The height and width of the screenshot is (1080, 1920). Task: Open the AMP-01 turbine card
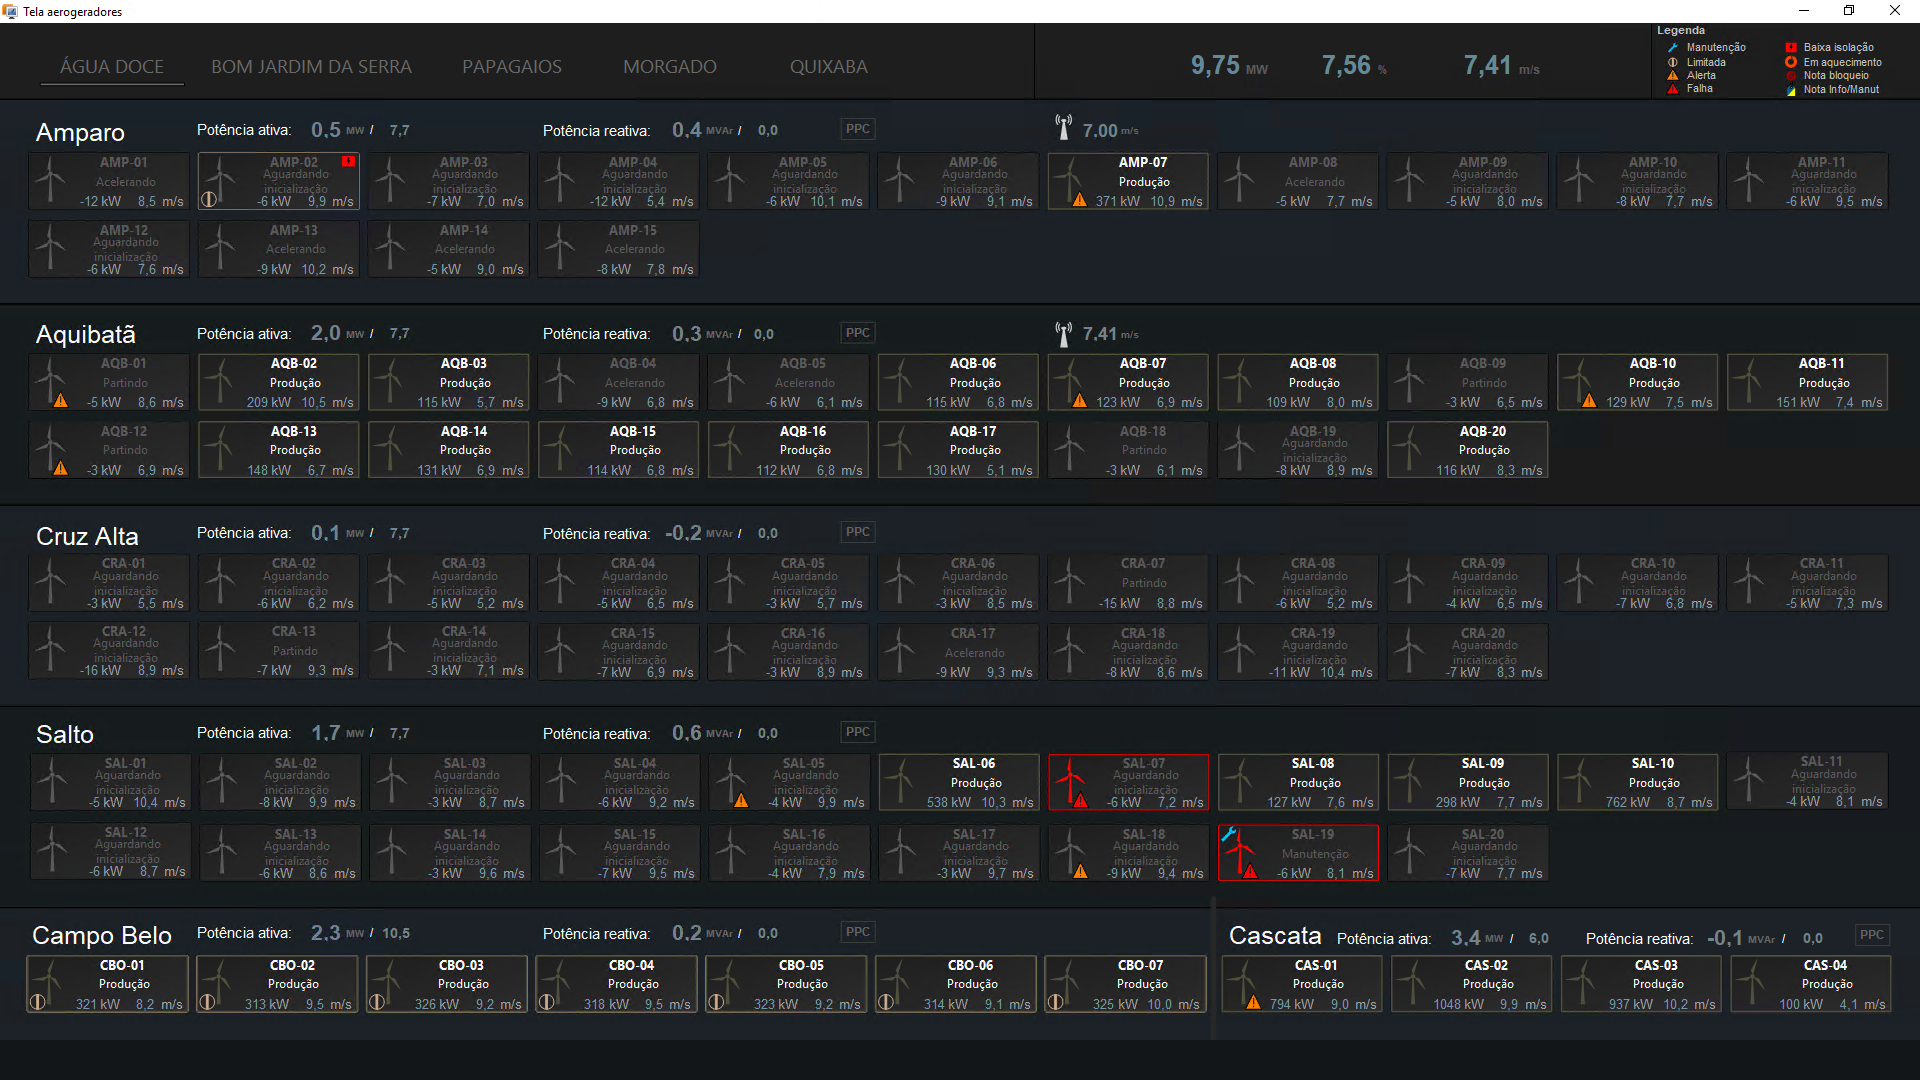(109, 181)
